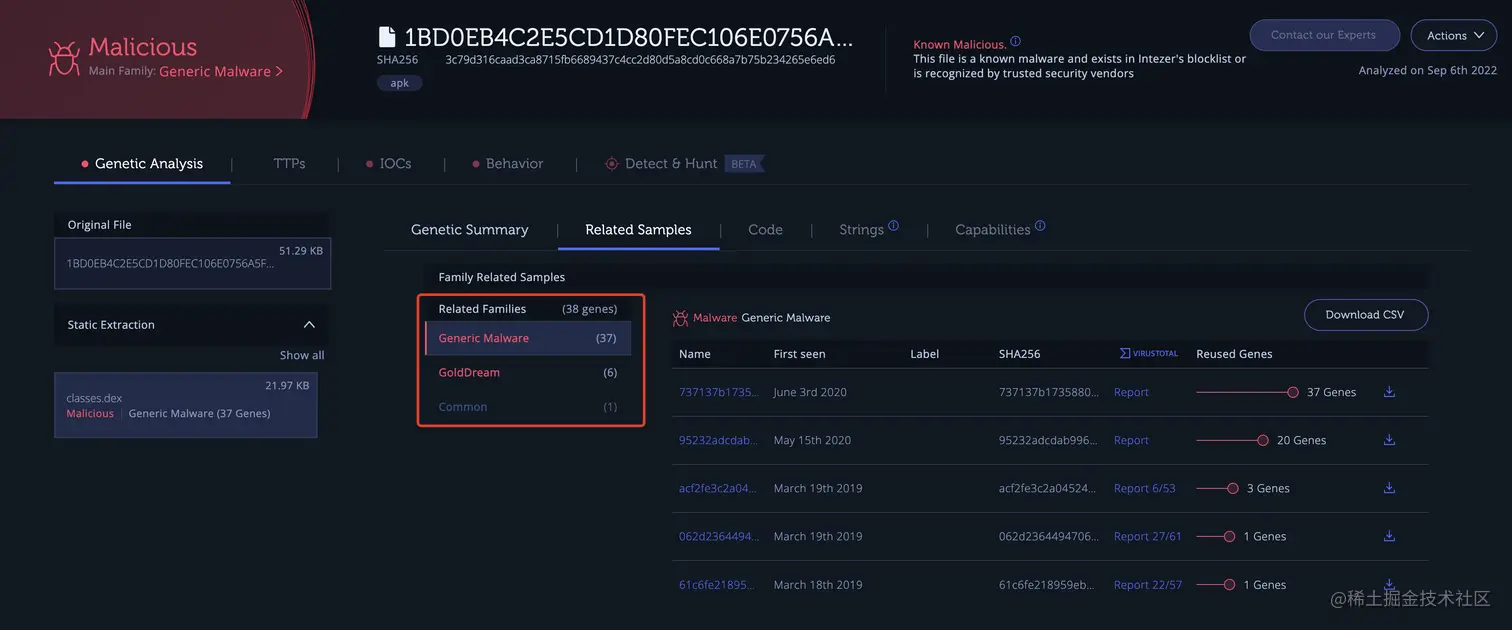1512x630 pixels.
Task: Select the classes.dex extraction card
Action: point(186,405)
